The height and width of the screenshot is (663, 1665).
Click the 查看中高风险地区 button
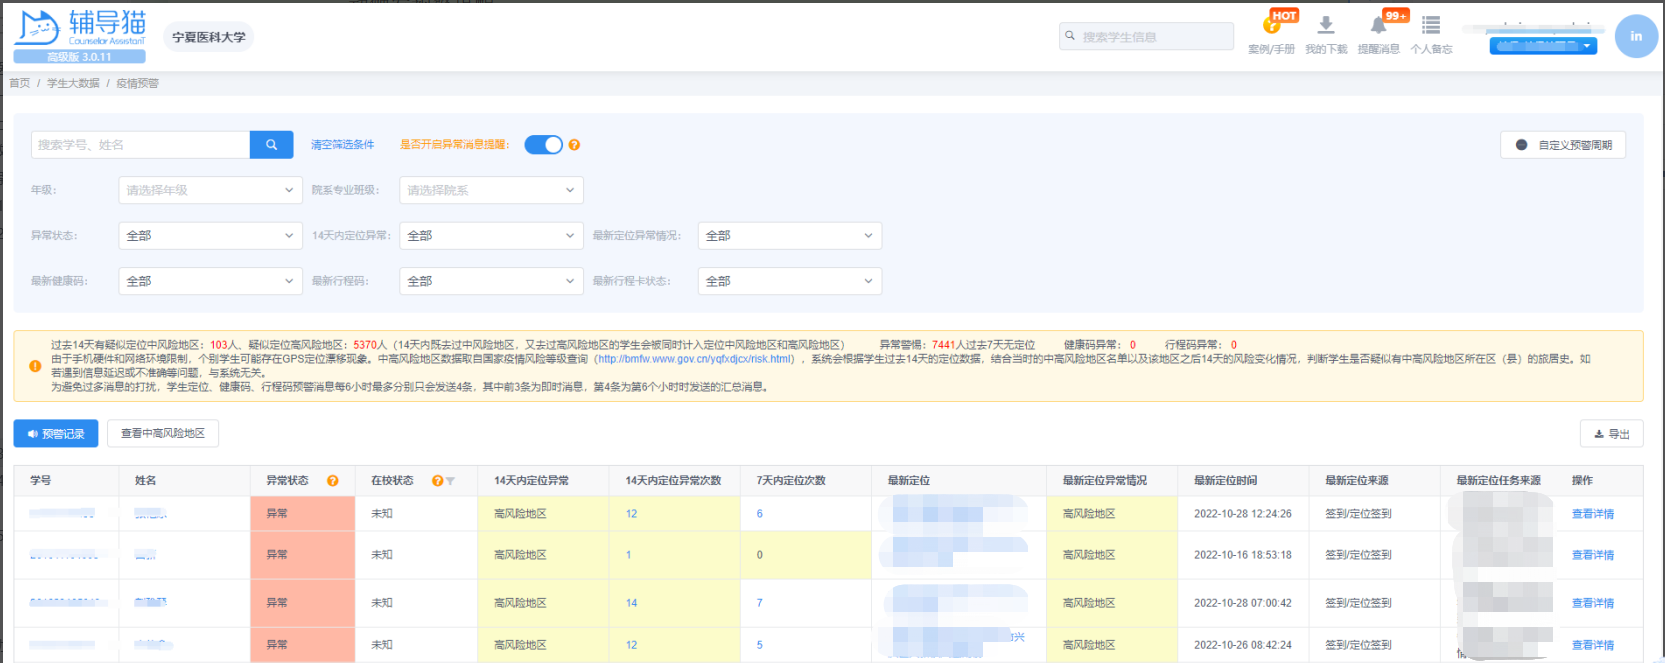[163, 433]
